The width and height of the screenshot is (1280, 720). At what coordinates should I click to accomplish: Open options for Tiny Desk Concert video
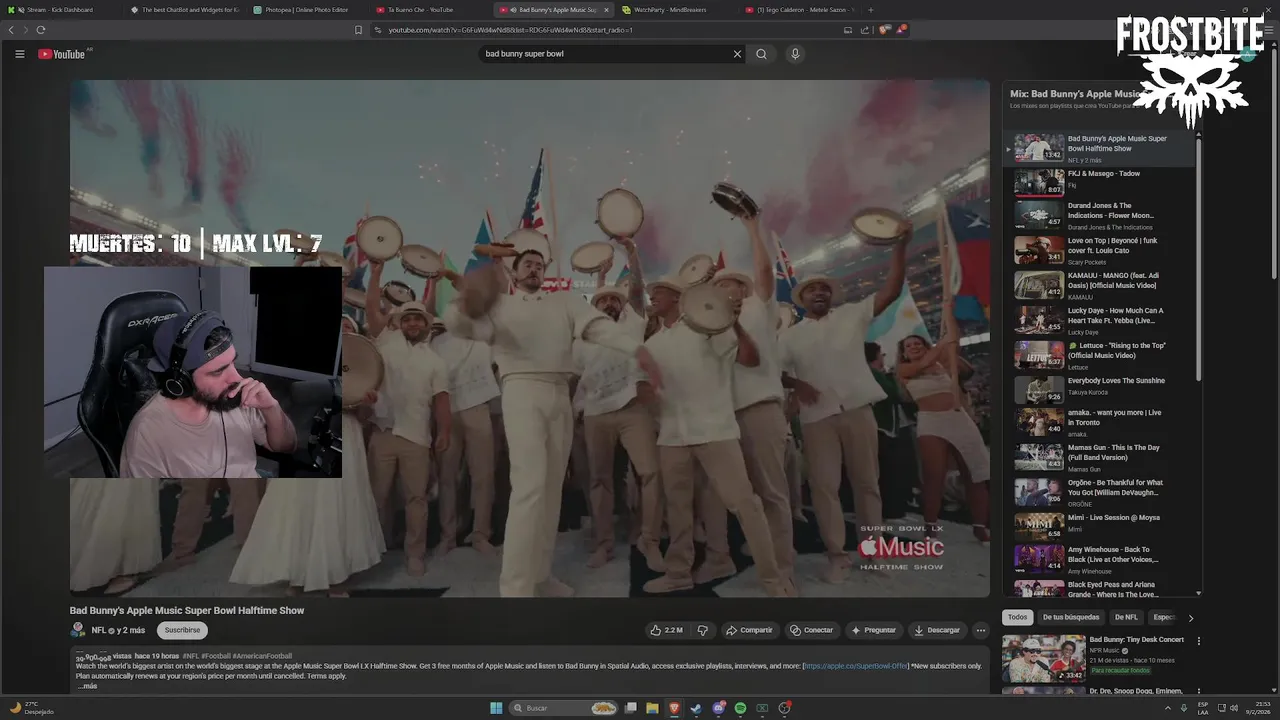pos(1199,641)
